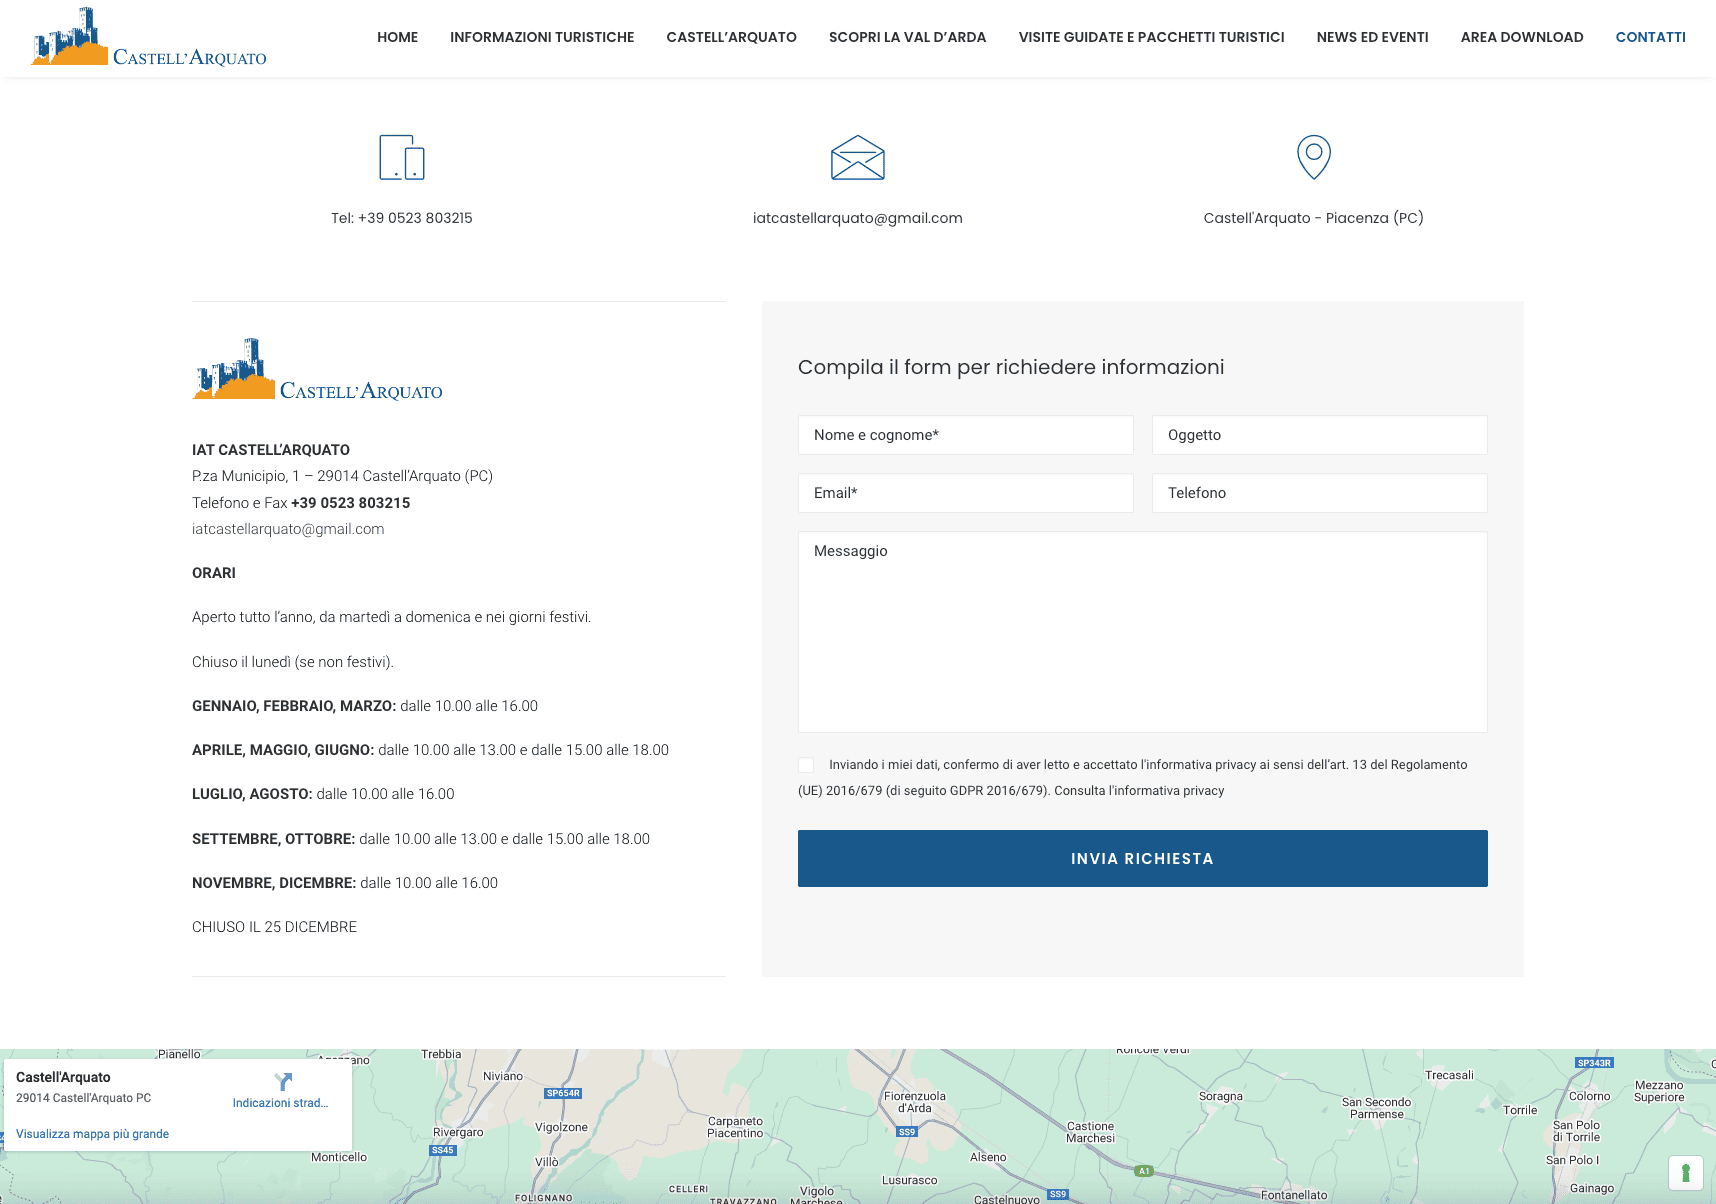The image size is (1716, 1204).
Task: Accept the privacy policy checkbox
Action: tap(806, 765)
